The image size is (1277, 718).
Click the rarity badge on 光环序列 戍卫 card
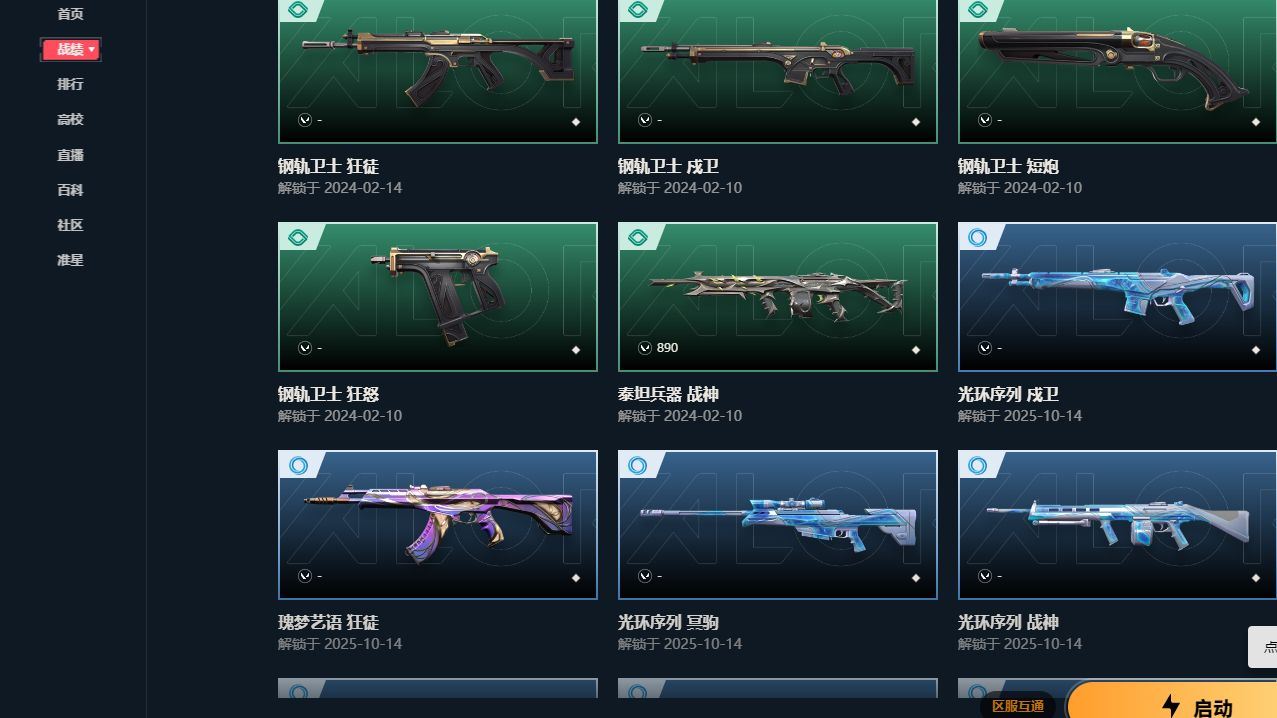(x=978, y=237)
